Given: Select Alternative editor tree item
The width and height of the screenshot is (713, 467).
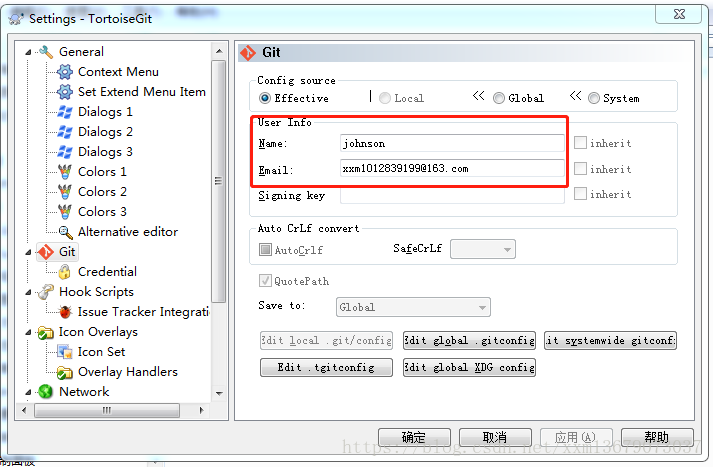Looking at the screenshot, I should click(128, 232).
